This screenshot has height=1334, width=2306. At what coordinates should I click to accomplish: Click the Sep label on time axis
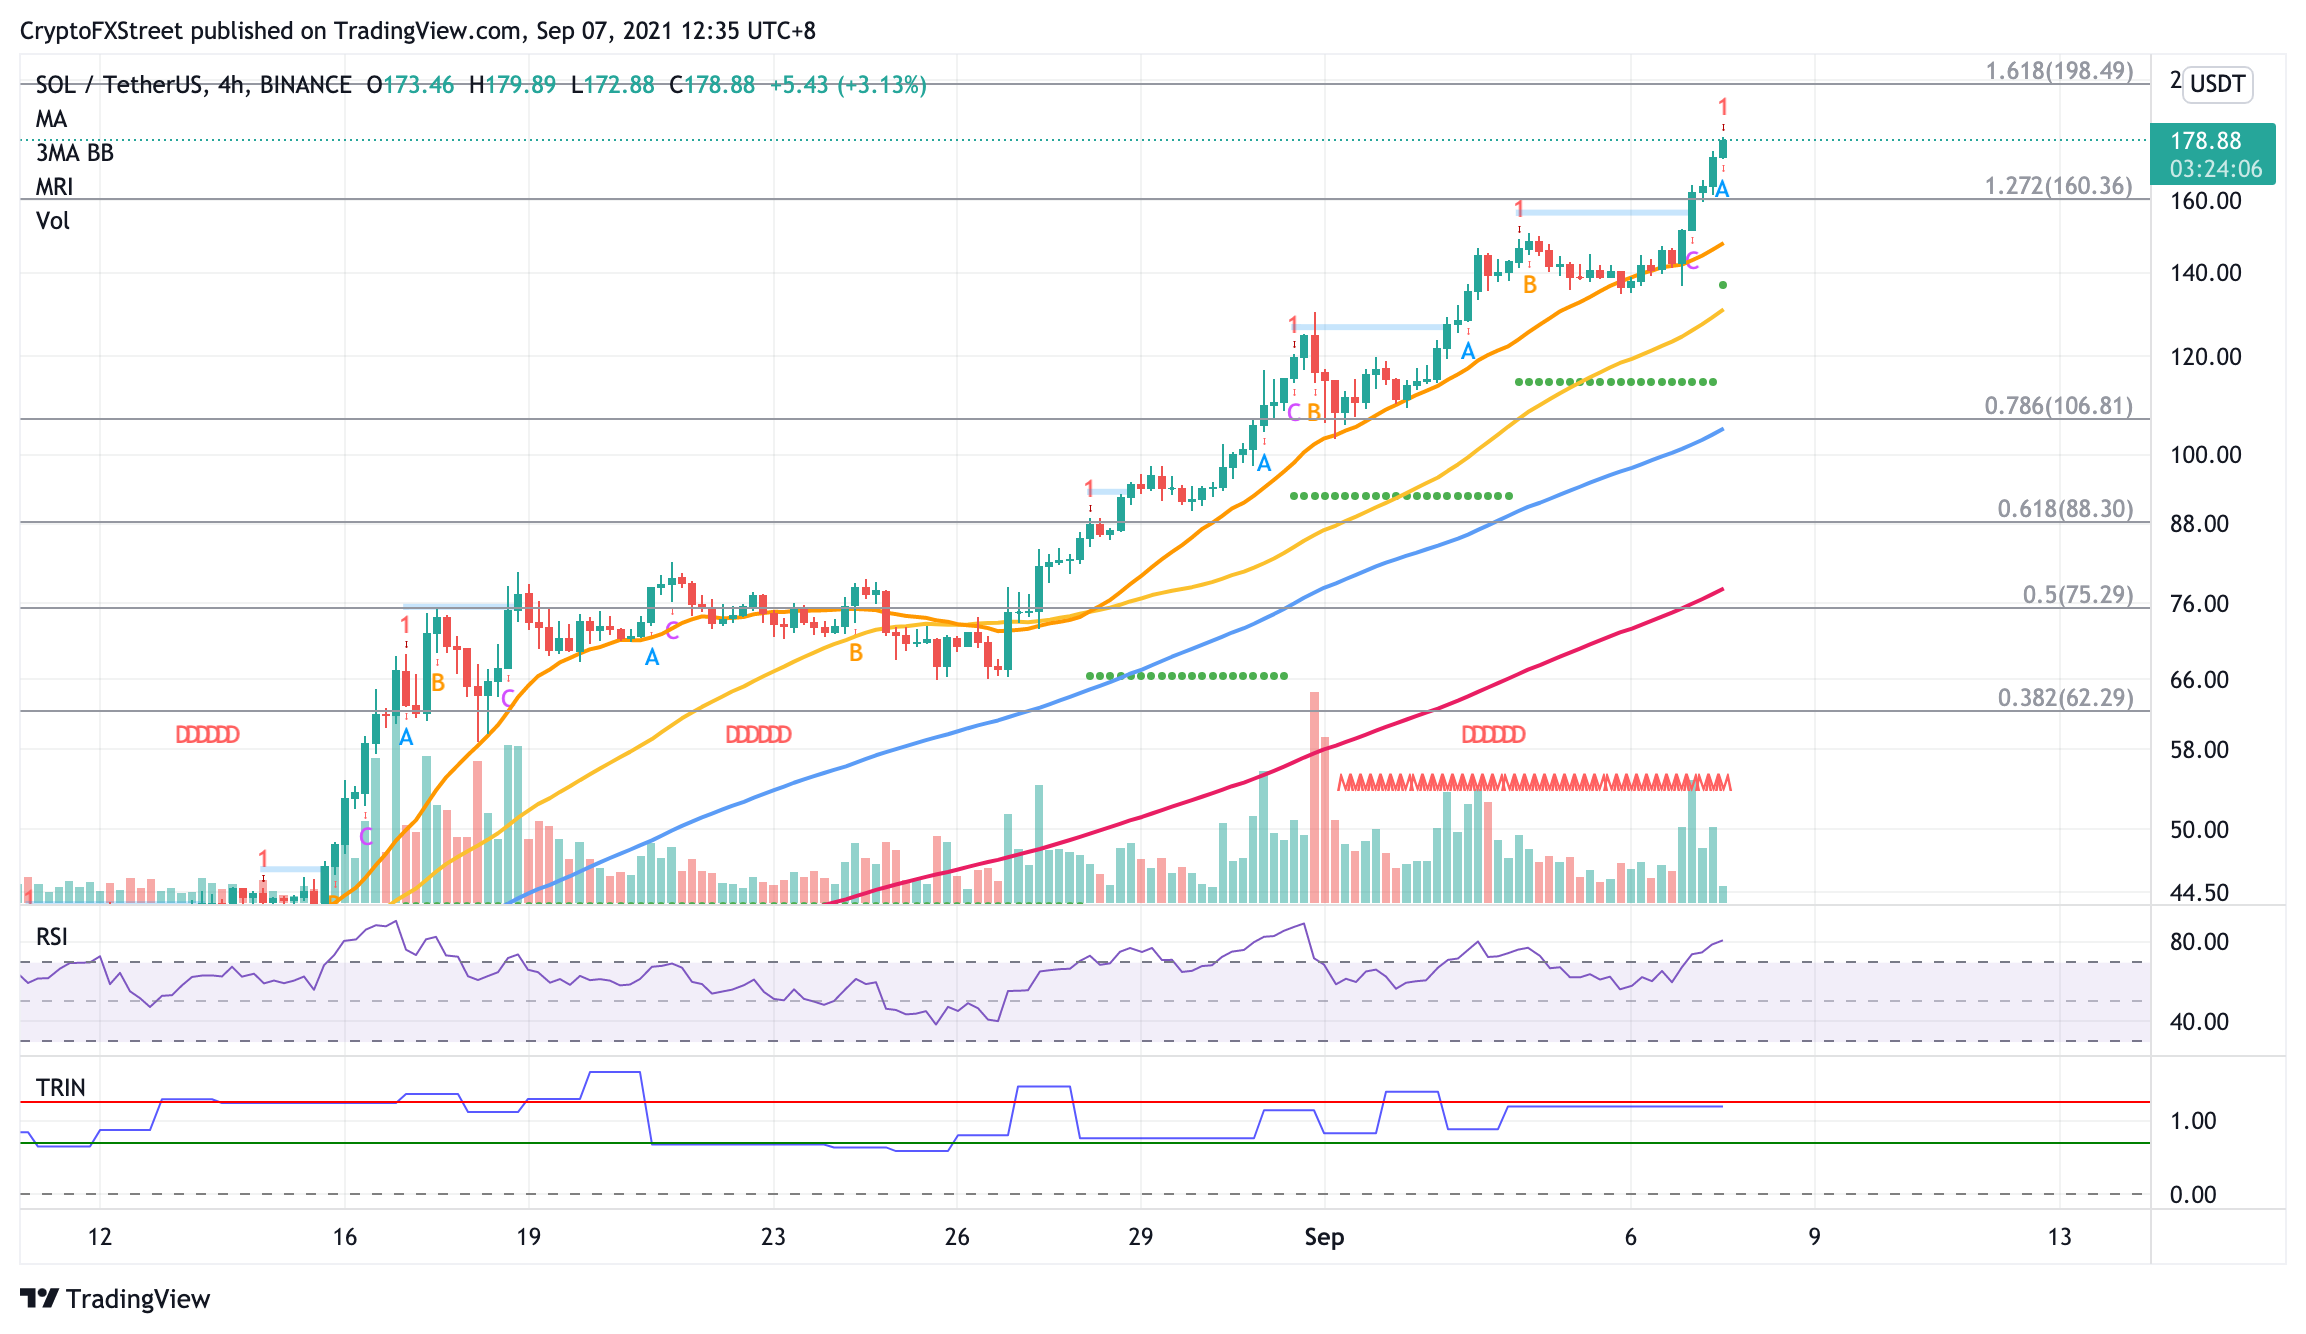(x=1324, y=1237)
